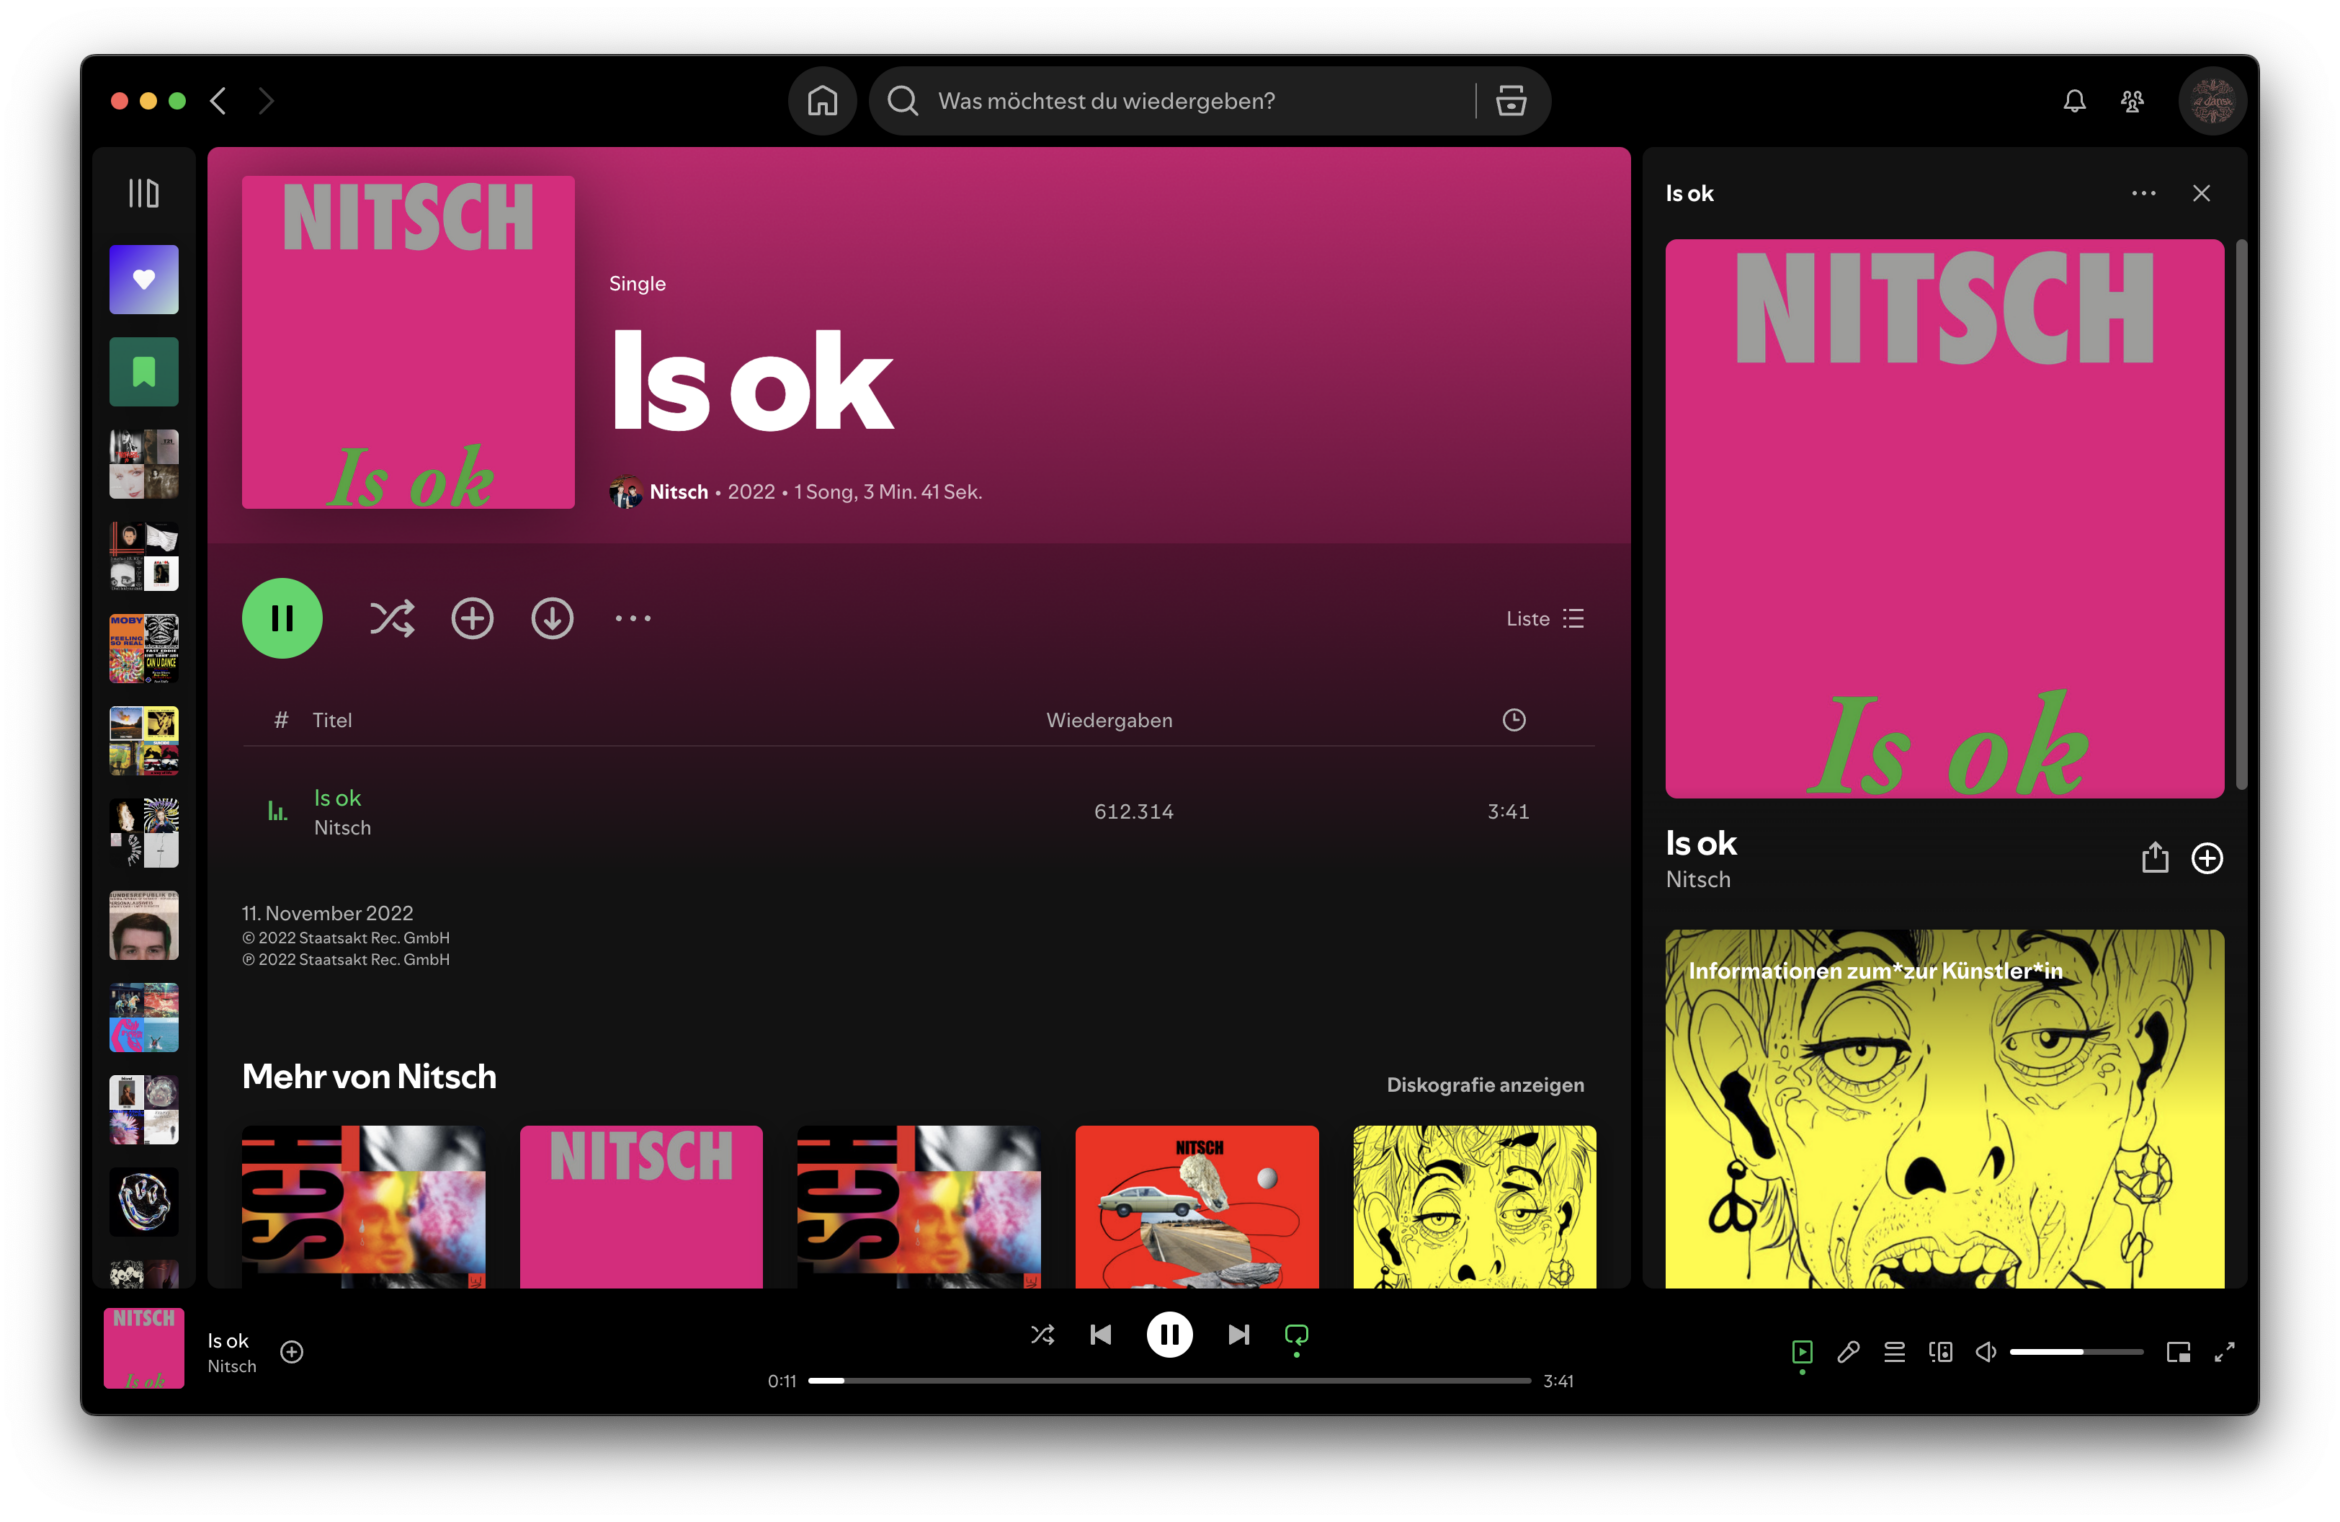Disable the repeat mode button
Viewport: 2340px width, 1522px height.
(1296, 1335)
